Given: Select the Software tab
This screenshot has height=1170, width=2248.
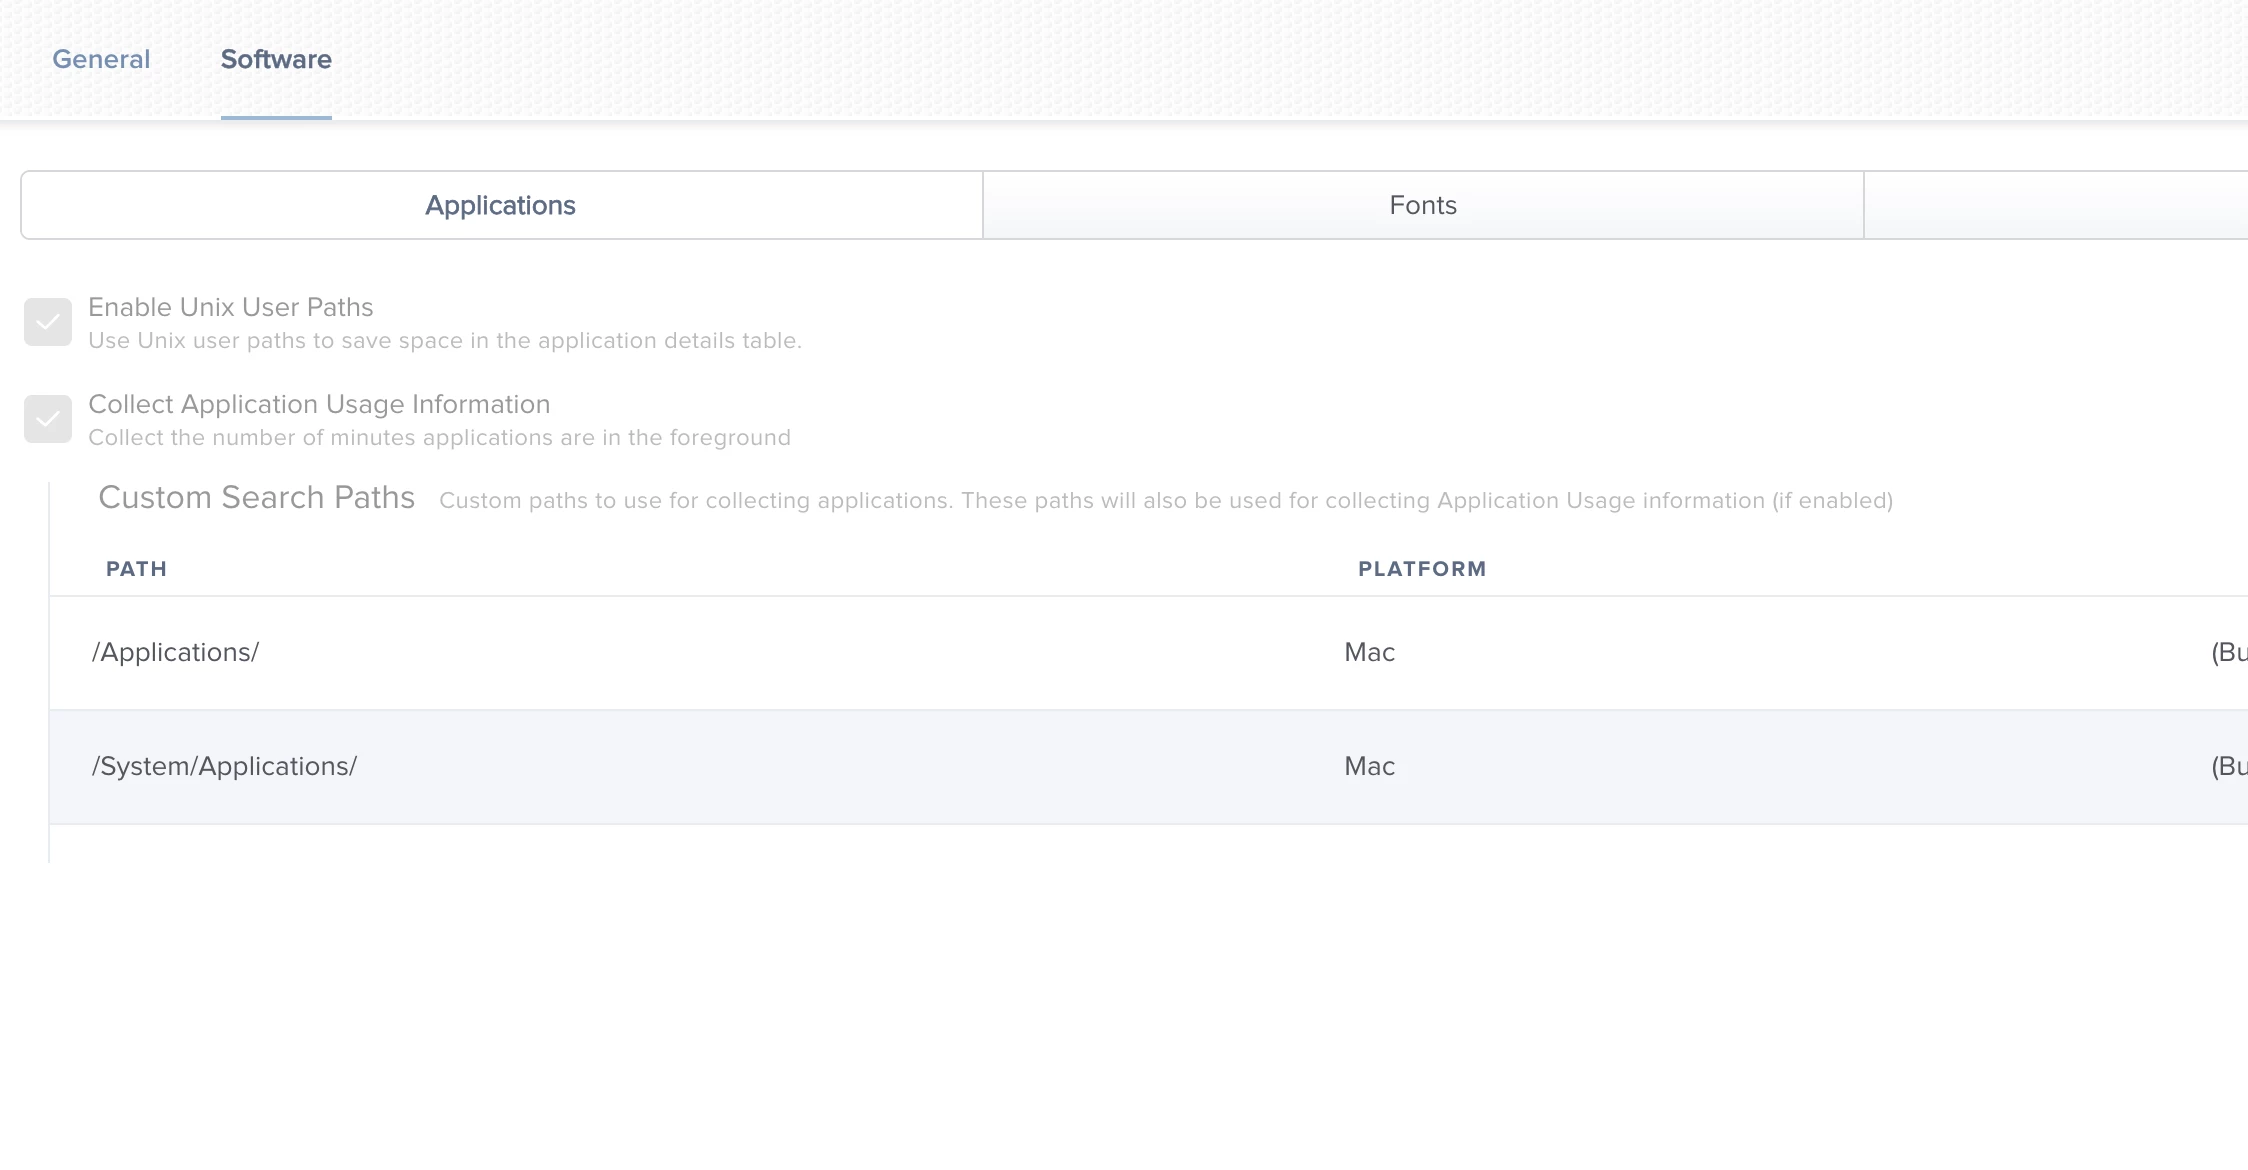Looking at the screenshot, I should click(276, 60).
